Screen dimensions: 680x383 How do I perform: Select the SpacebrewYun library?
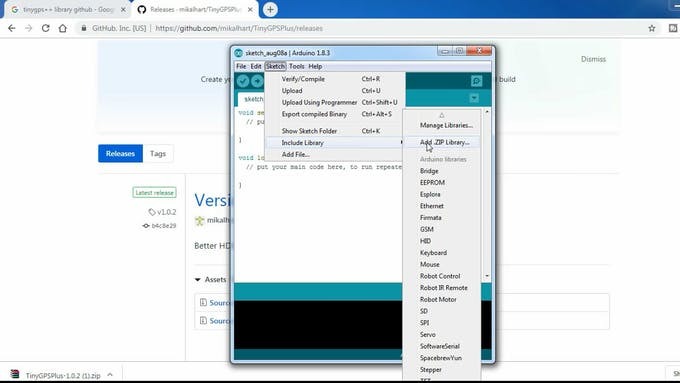[x=441, y=358]
